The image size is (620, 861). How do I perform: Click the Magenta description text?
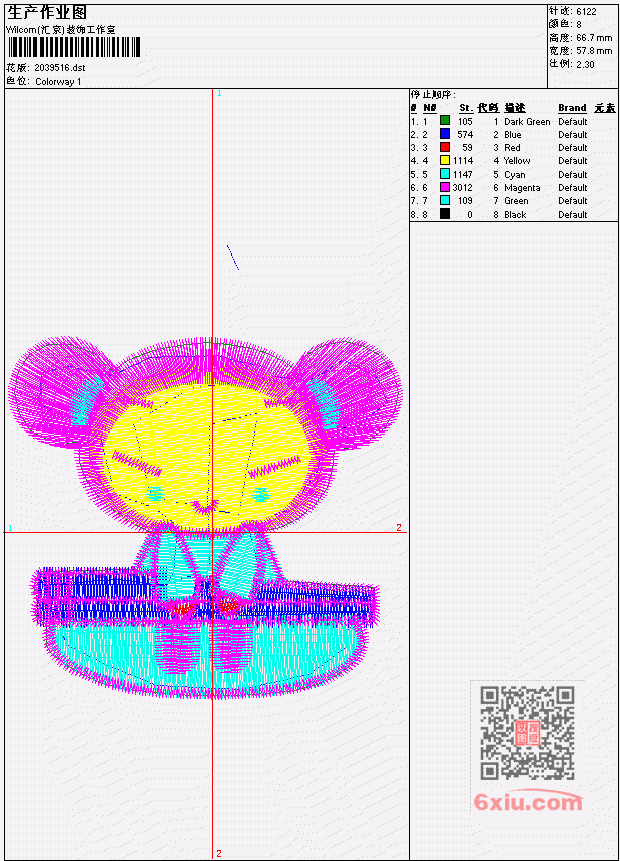[x=522, y=188]
